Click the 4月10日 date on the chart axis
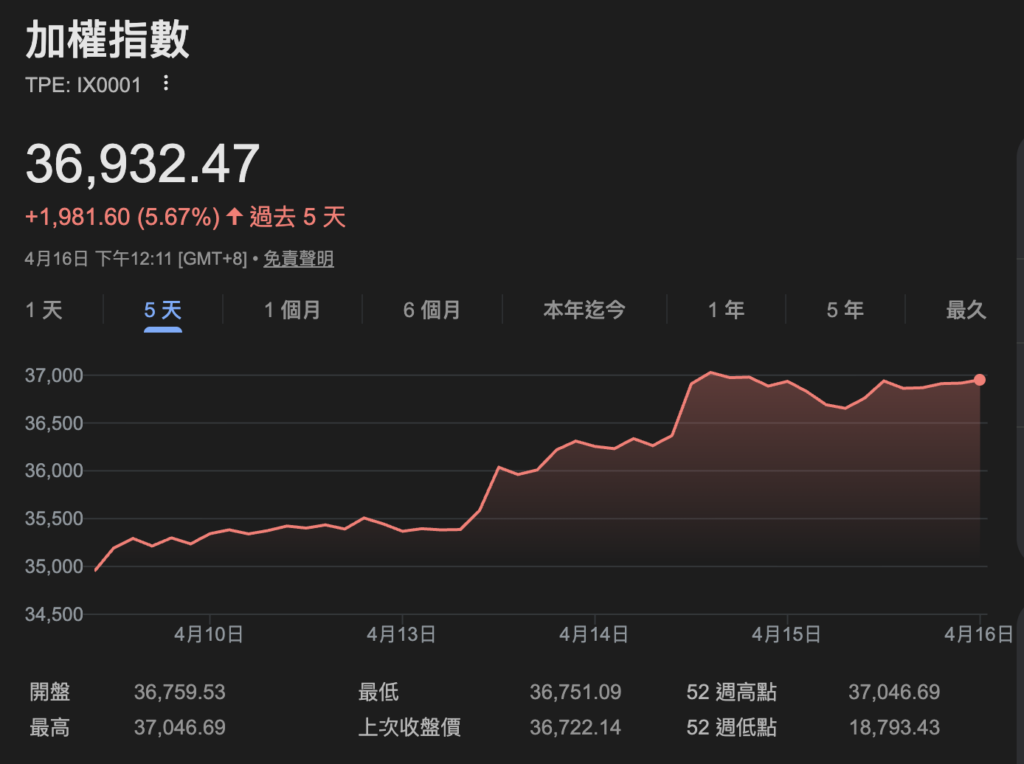 pyautogui.click(x=209, y=634)
